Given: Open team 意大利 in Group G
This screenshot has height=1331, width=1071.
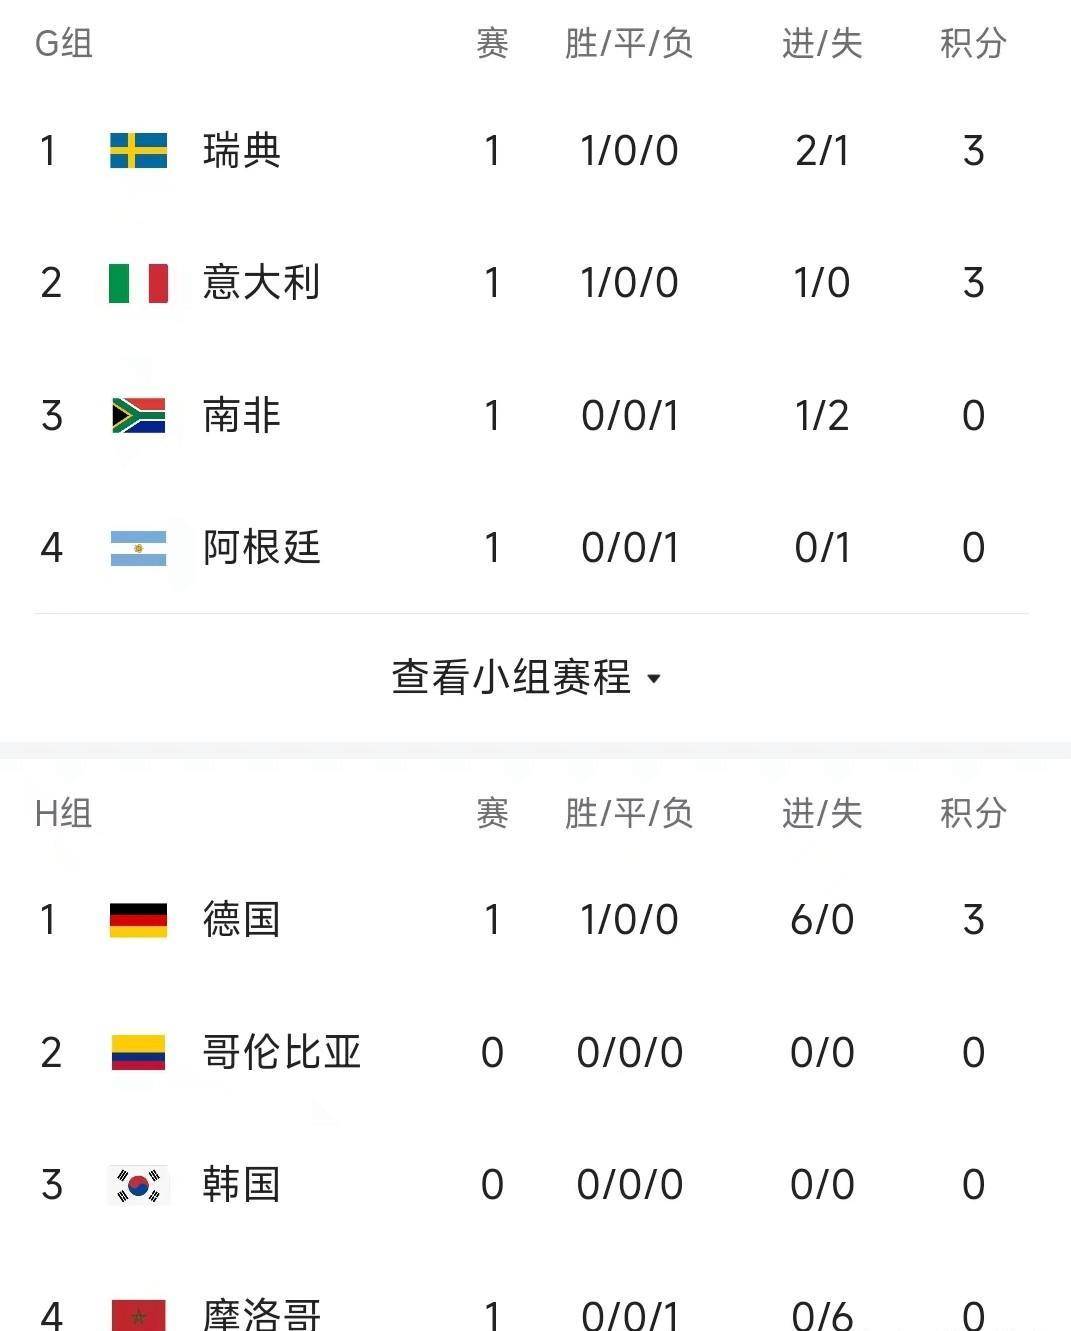Looking at the screenshot, I should pos(261,283).
